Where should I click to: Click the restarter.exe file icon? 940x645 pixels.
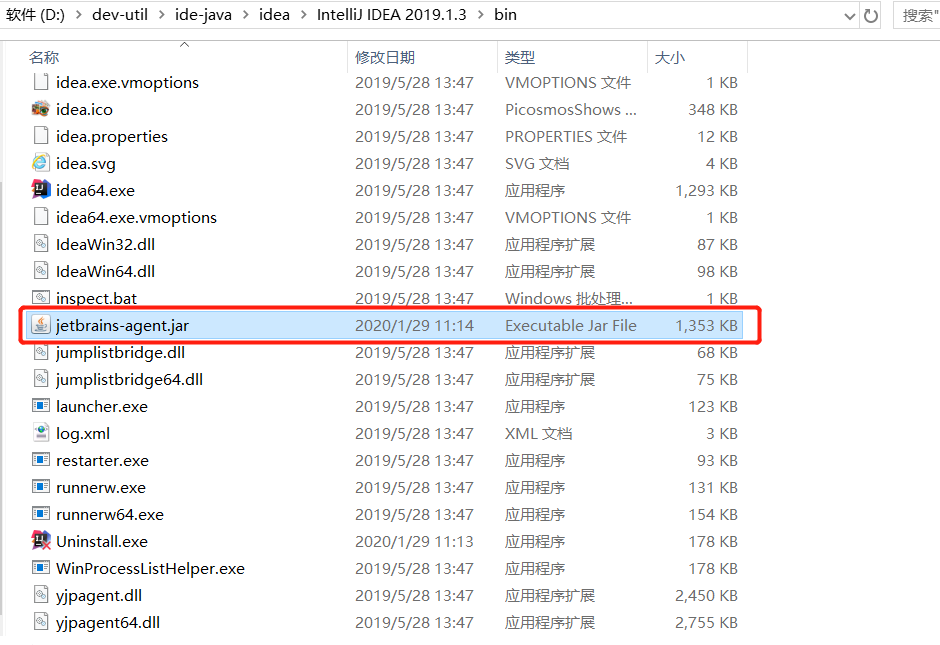pyautogui.click(x=41, y=460)
